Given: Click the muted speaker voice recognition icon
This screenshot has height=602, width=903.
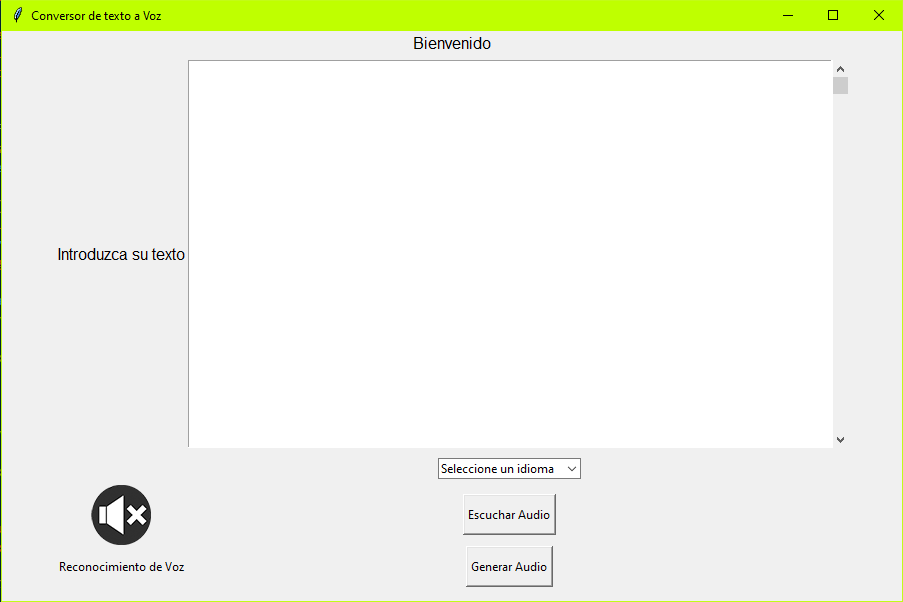Looking at the screenshot, I should click(121, 515).
